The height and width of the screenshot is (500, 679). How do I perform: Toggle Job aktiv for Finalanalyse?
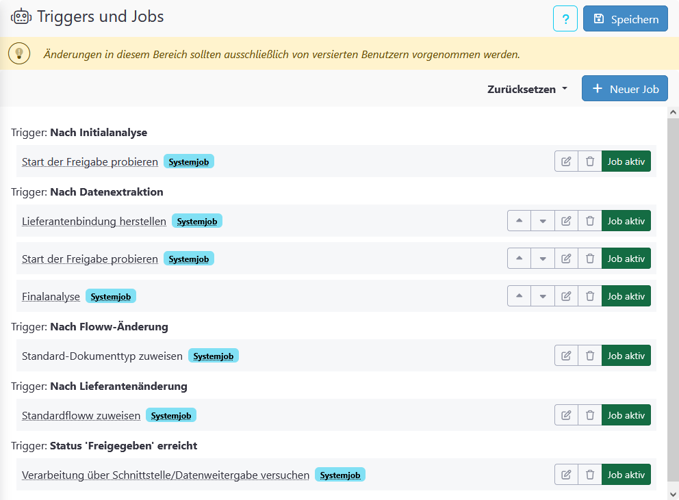[626, 296]
